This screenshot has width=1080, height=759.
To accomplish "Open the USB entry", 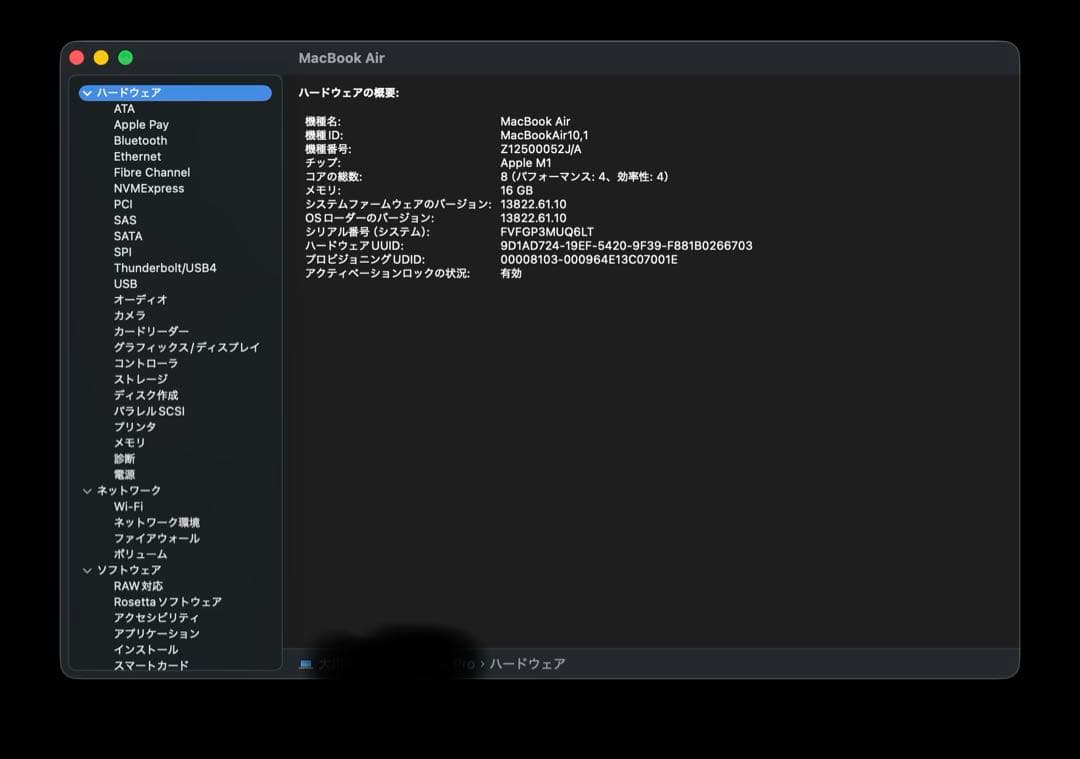I will tap(125, 284).
